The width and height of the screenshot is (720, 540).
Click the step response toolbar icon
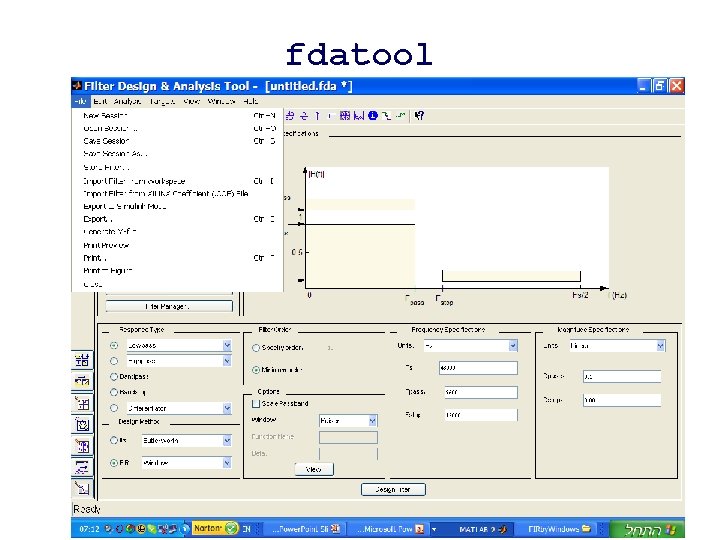click(331, 116)
